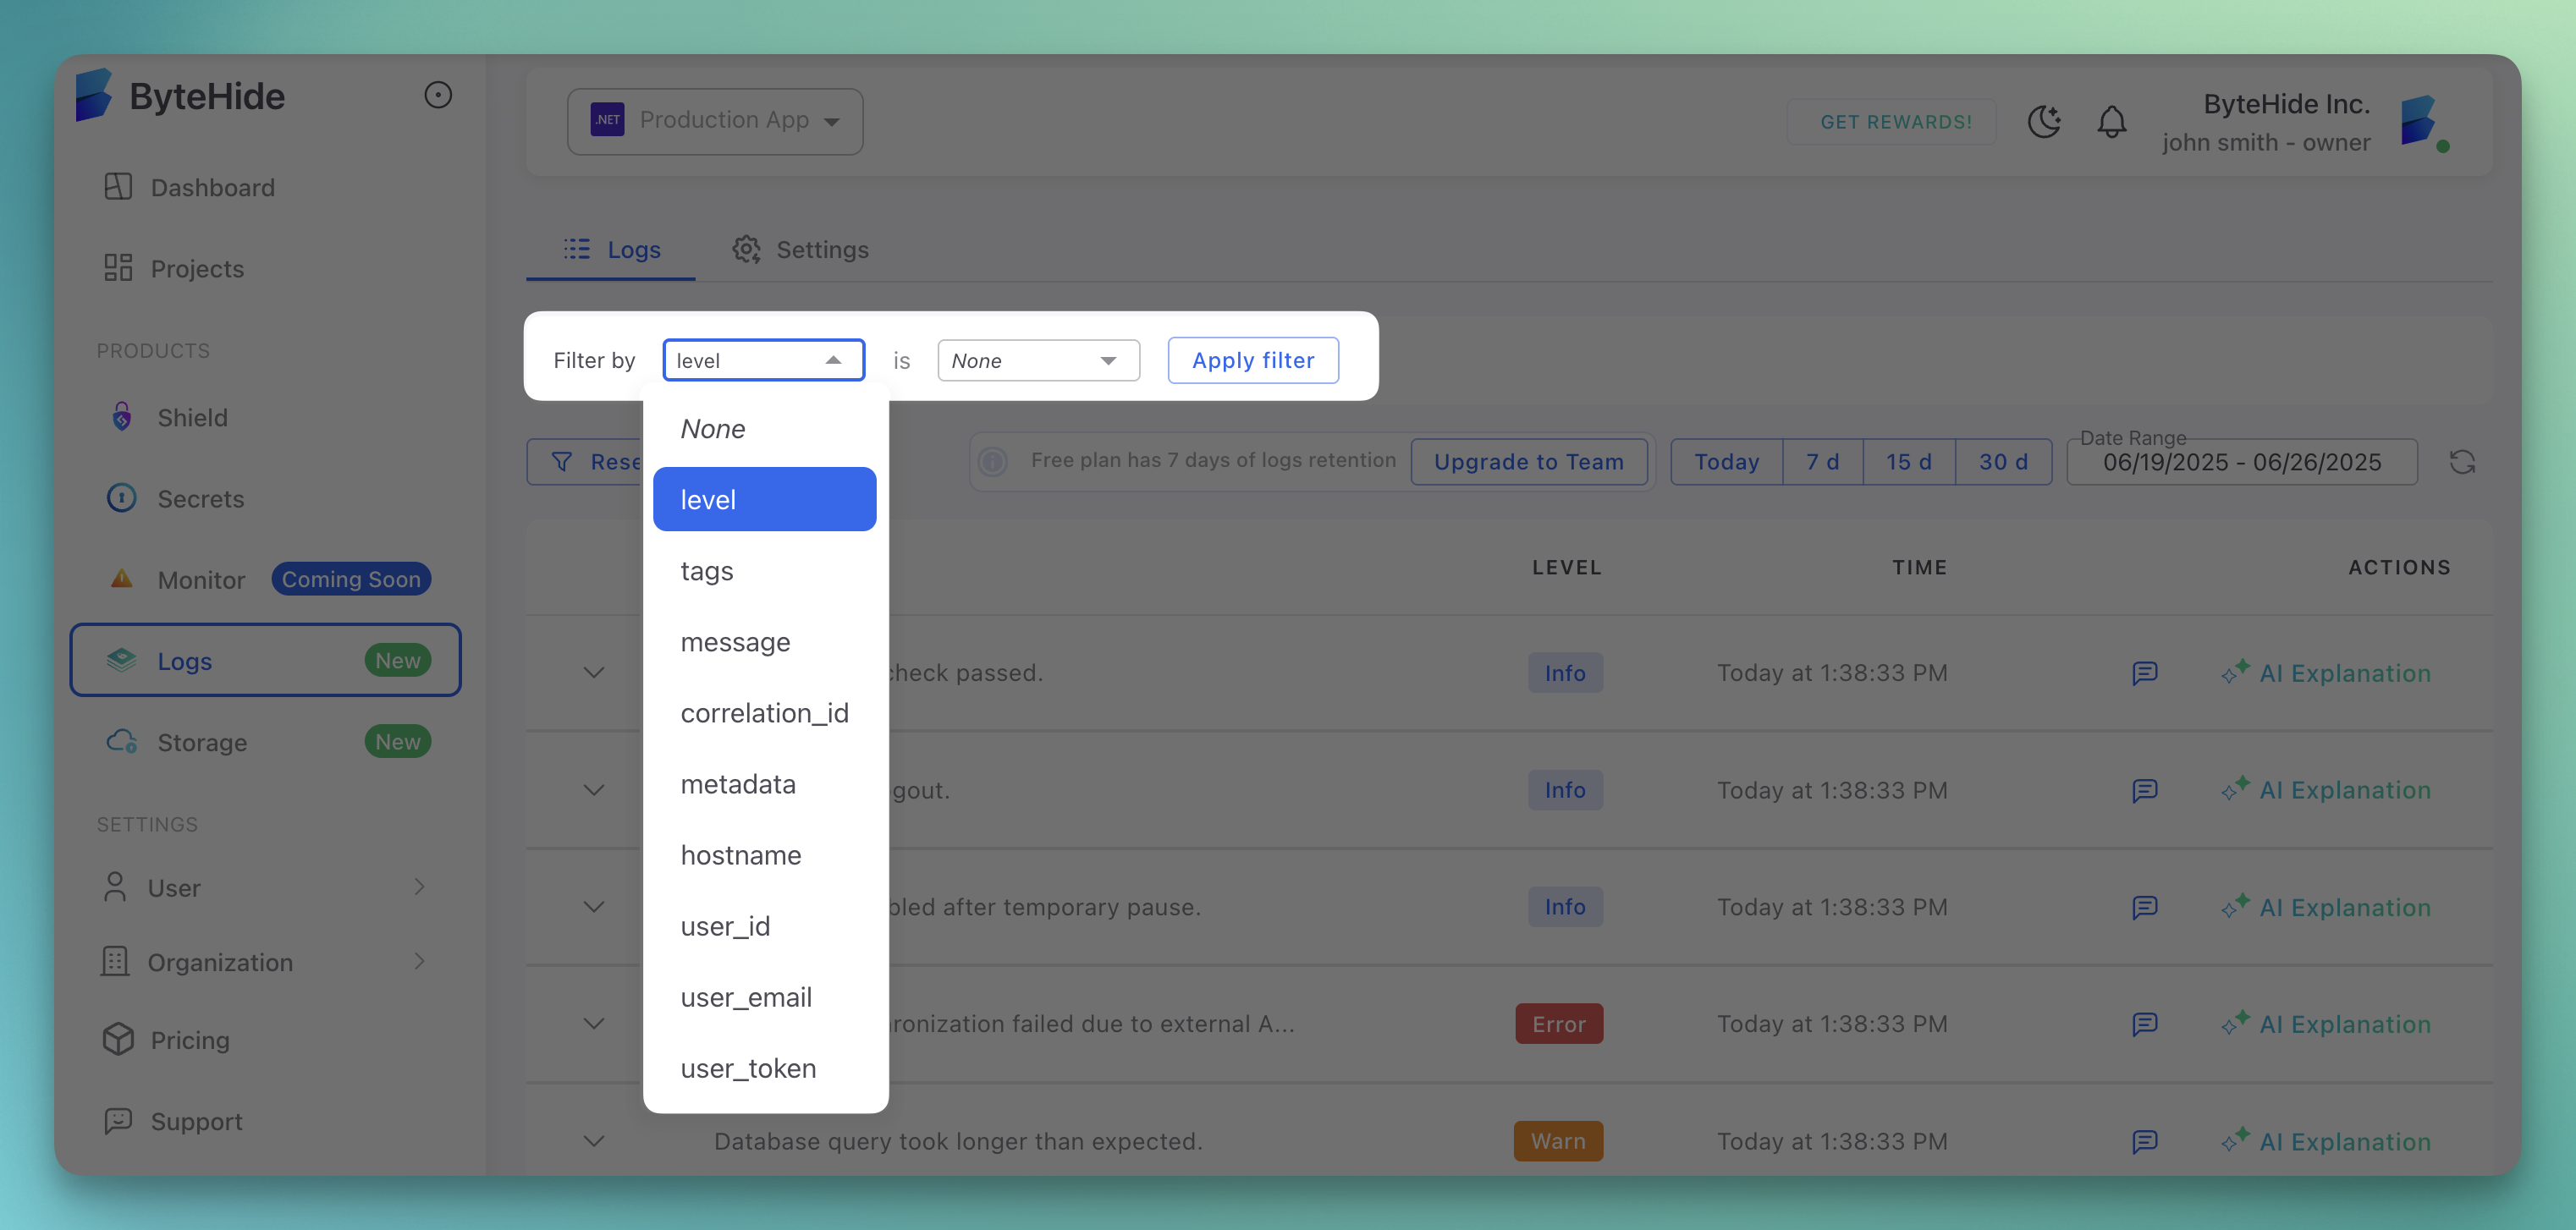Click Upgrade to Team button
2576x1230 pixels.
coord(1528,462)
